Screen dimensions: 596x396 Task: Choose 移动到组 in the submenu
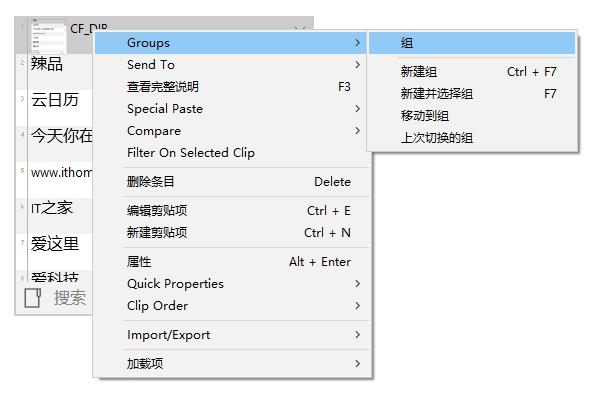[x=472, y=116]
